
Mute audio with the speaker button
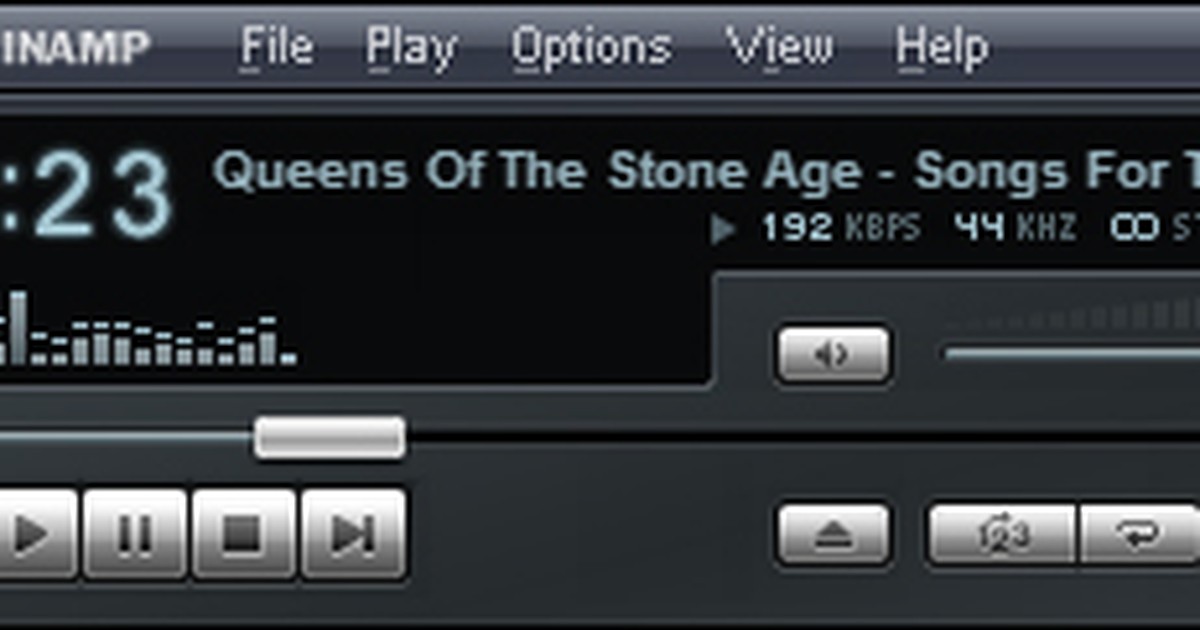click(833, 354)
